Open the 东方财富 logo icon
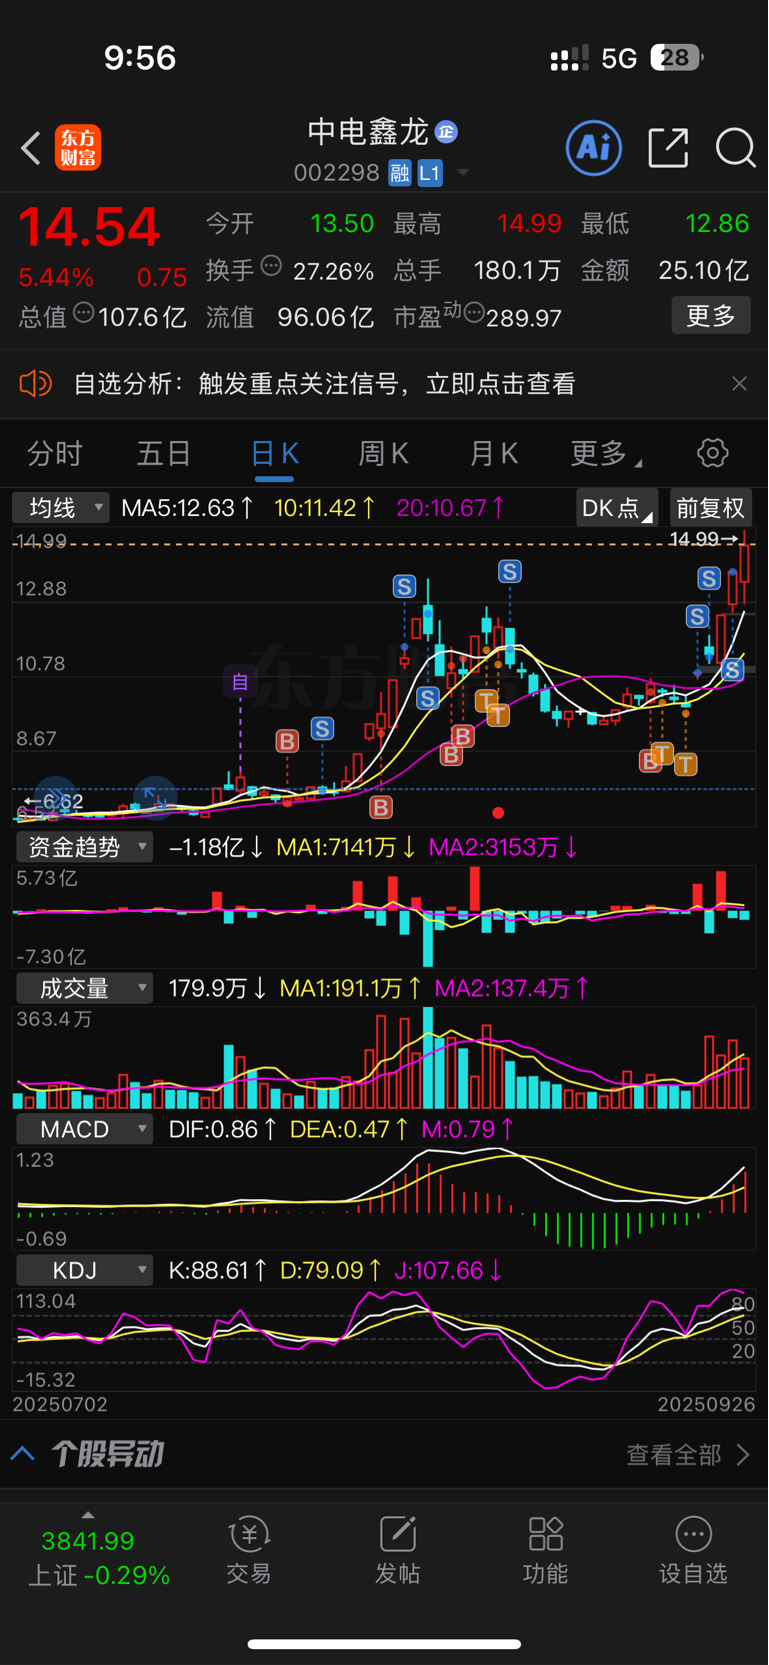 pos(78,148)
